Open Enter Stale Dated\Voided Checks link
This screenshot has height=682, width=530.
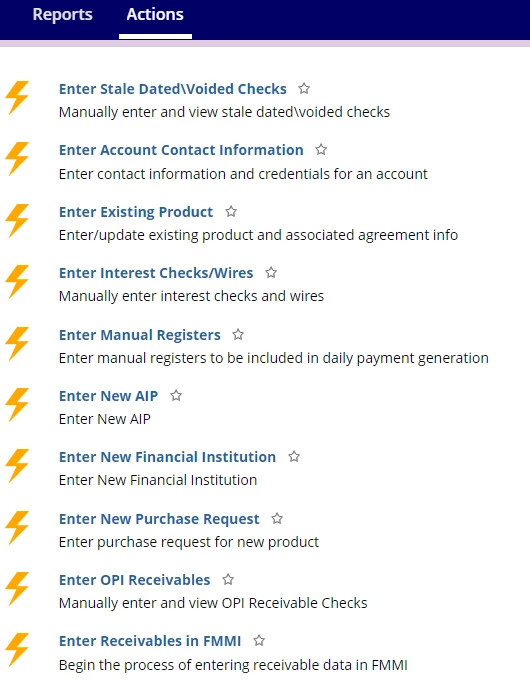pyautogui.click(x=173, y=89)
